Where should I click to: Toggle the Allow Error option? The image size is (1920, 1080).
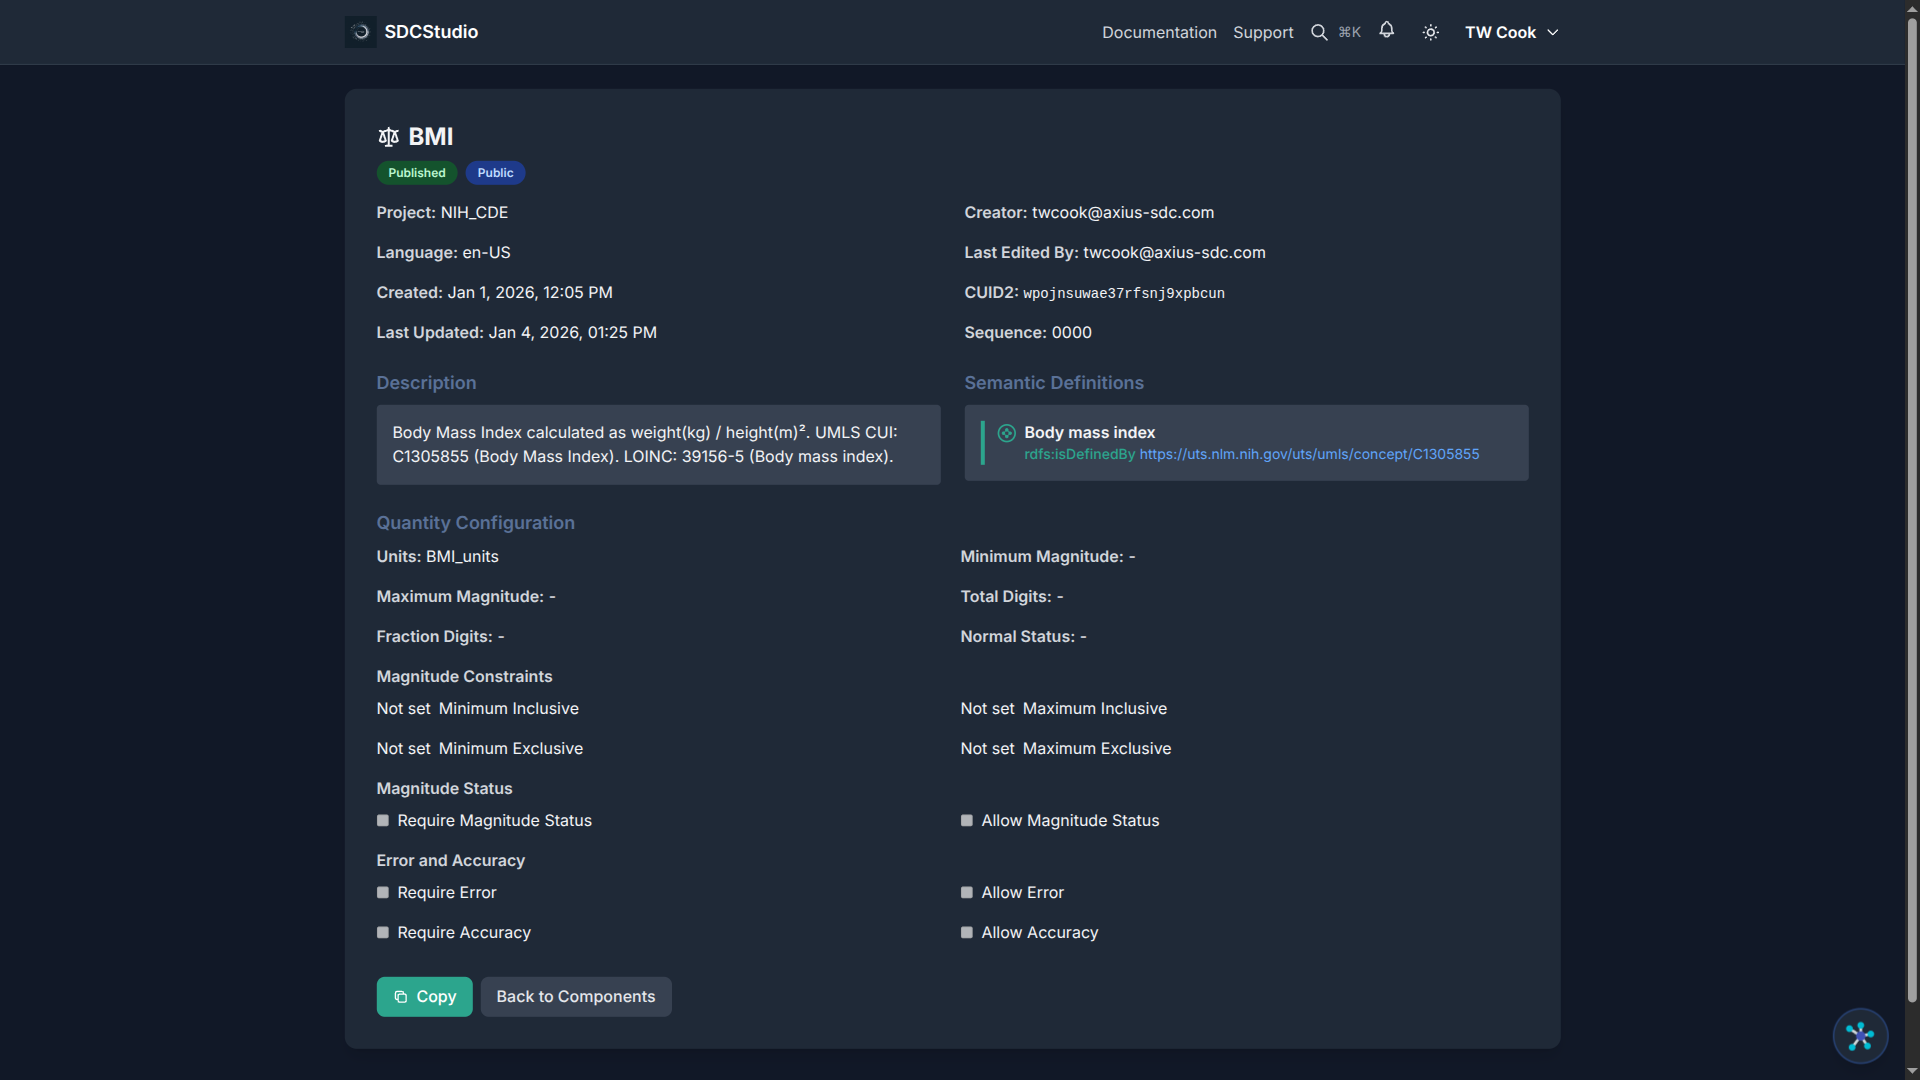tap(966, 892)
